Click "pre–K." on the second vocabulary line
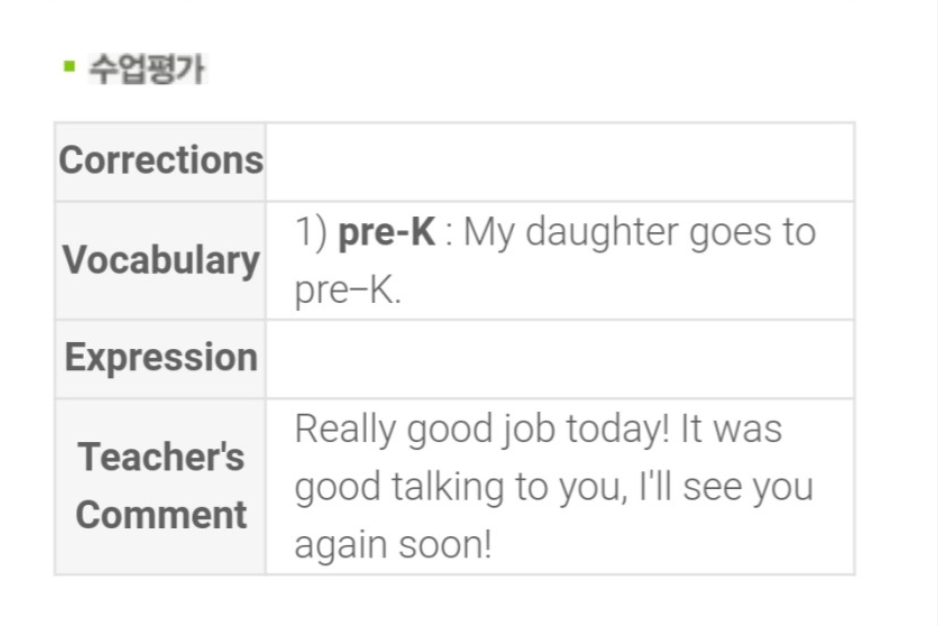 347,290
